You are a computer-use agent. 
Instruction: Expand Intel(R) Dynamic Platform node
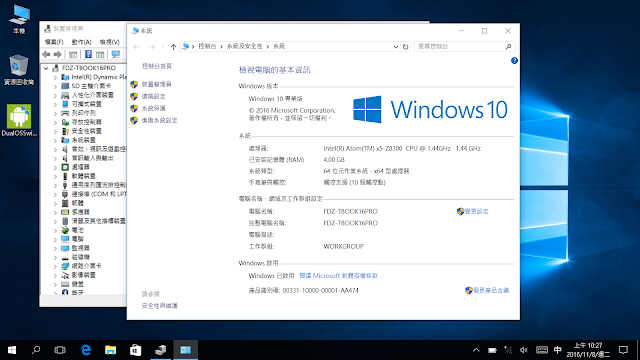pyautogui.click(x=55, y=77)
